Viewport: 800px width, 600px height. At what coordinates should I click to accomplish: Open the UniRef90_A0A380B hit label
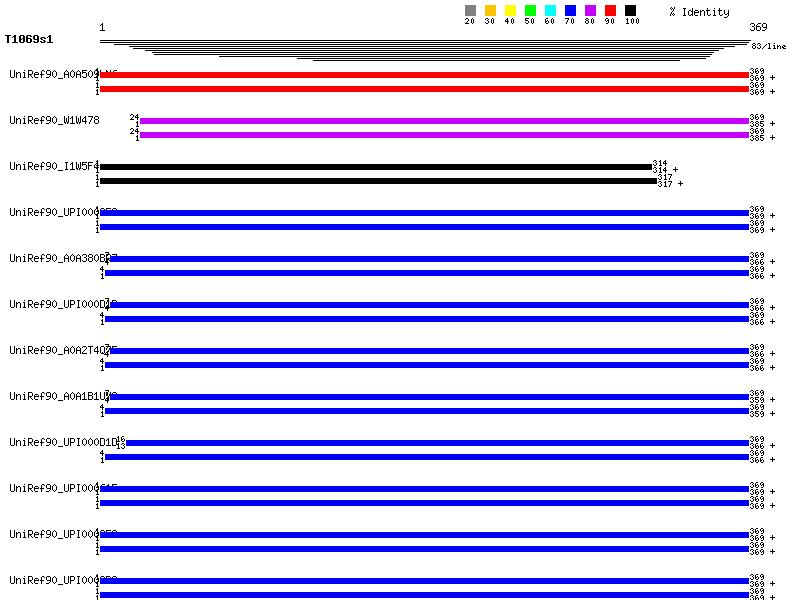(x=54, y=258)
